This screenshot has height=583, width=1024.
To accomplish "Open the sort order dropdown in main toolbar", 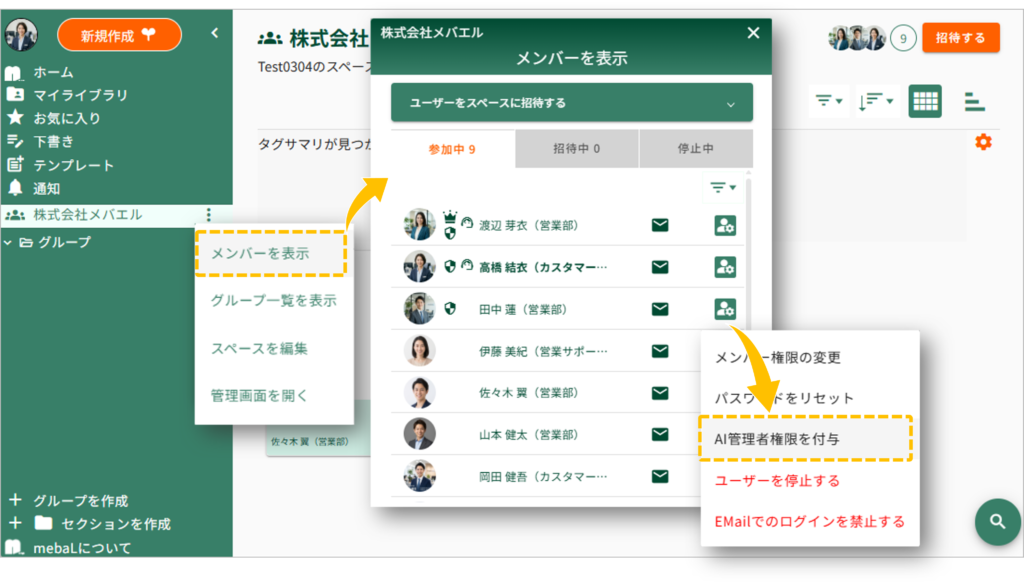I will click(876, 101).
